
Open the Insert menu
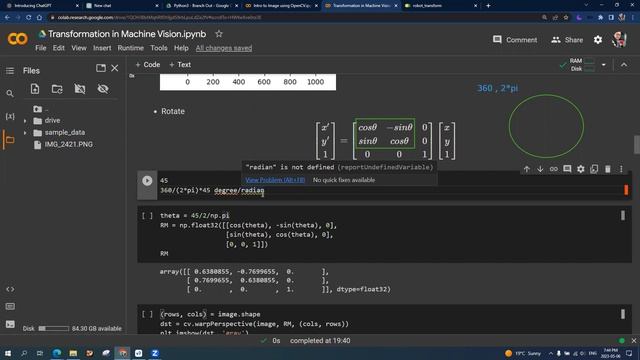[x=102, y=48]
